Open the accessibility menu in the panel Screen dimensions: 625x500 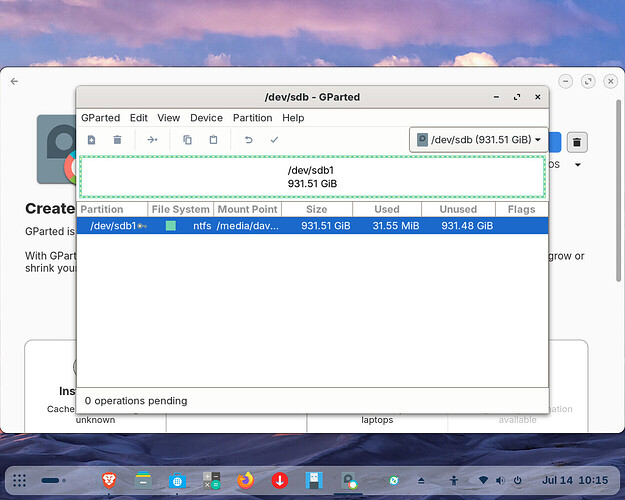click(x=454, y=480)
